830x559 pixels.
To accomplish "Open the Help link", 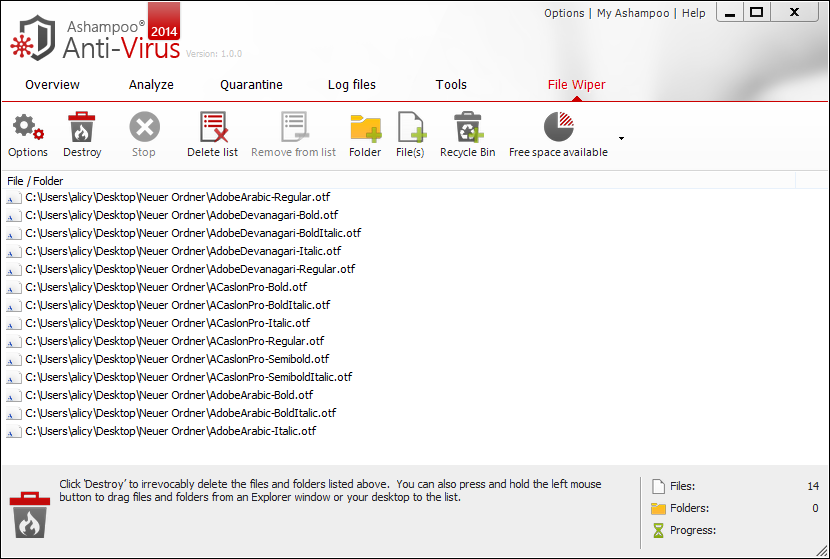I will click(x=693, y=13).
